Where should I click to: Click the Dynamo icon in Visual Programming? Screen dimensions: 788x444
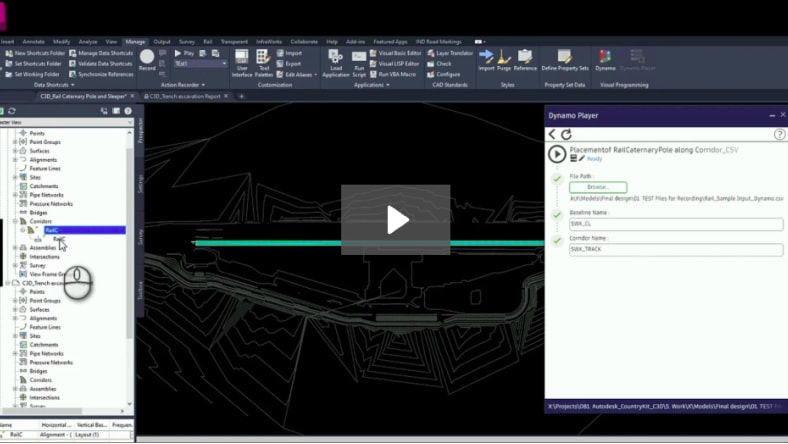click(x=605, y=58)
